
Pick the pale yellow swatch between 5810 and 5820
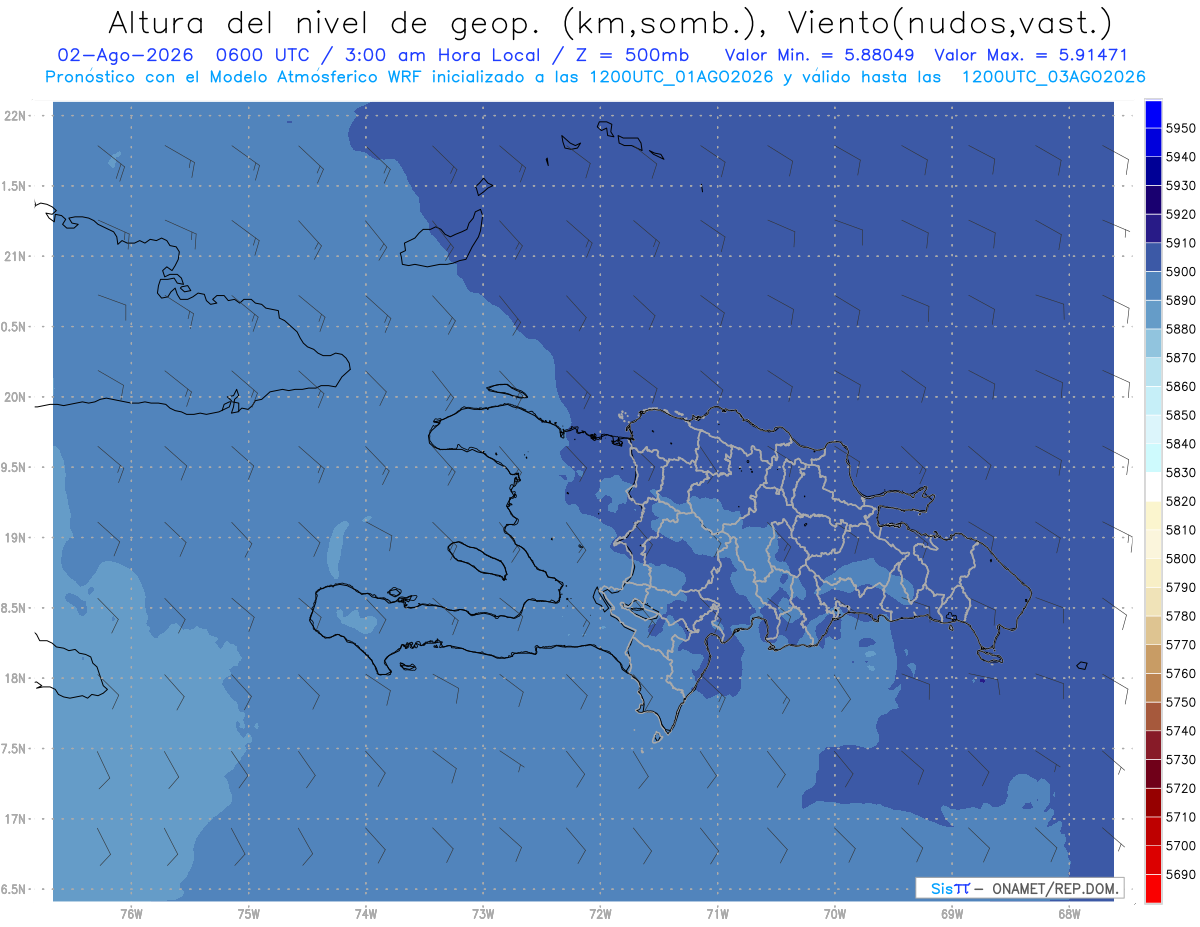1153,515
